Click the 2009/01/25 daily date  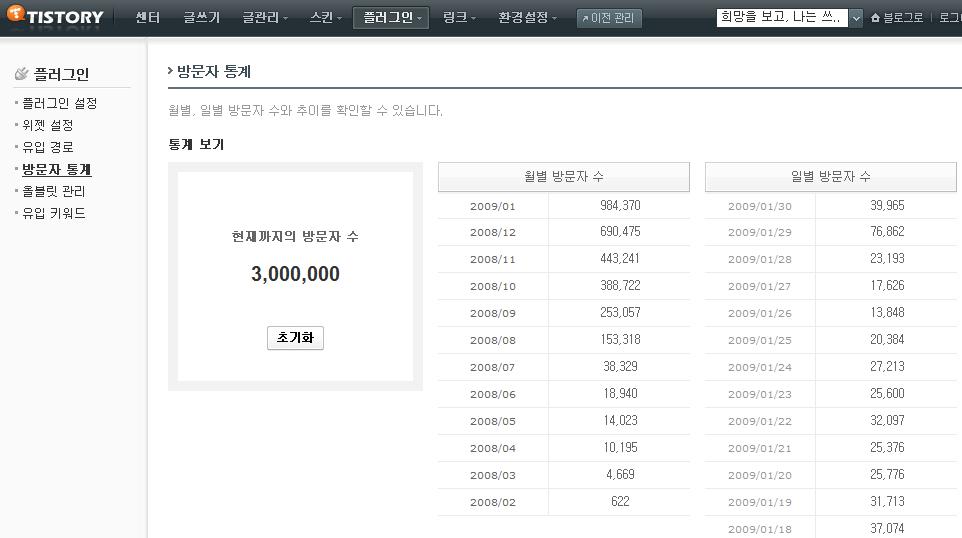pyautogui.click(x=760, y=340)
